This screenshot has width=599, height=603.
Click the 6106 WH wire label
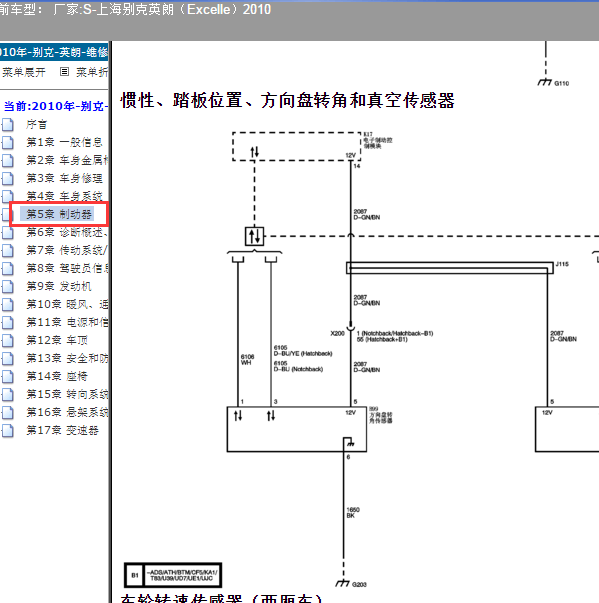[x=247, y=360]
